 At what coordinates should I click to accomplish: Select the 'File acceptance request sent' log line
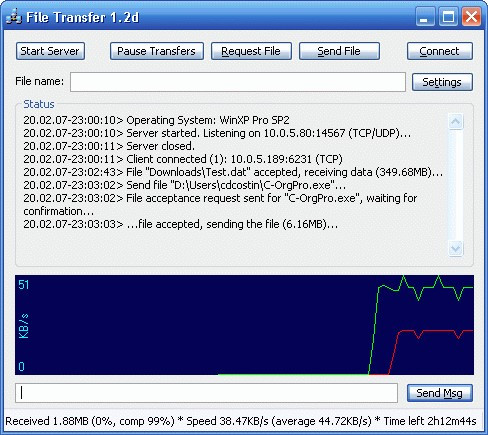point(220,204)
